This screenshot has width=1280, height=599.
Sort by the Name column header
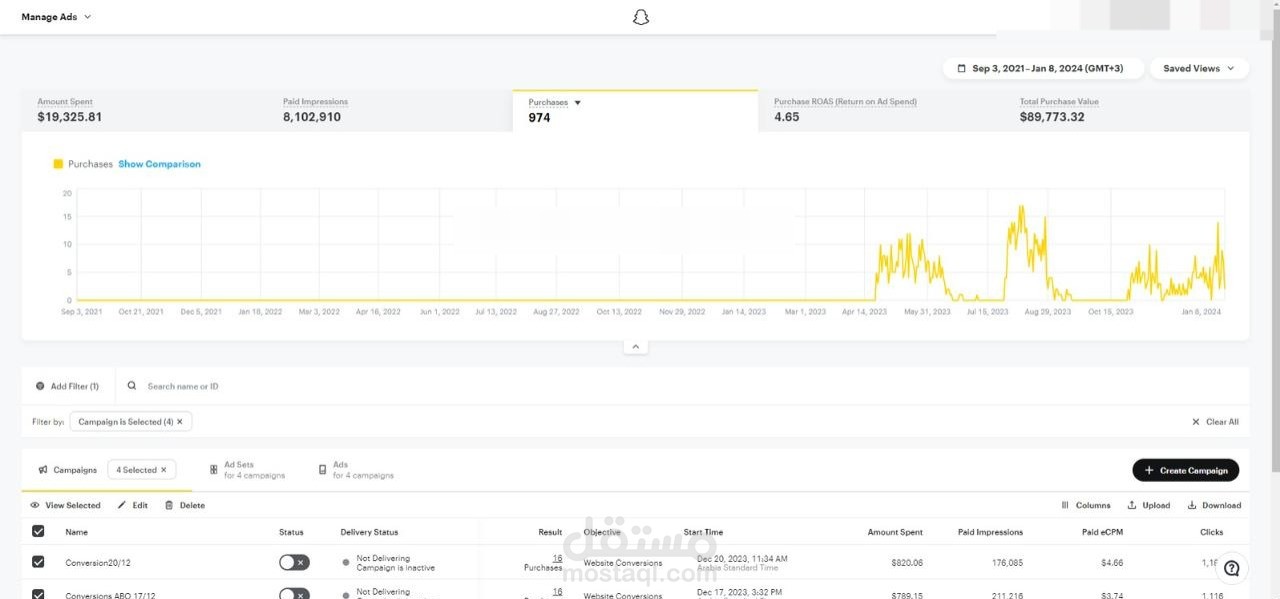(x=77, y=532)
